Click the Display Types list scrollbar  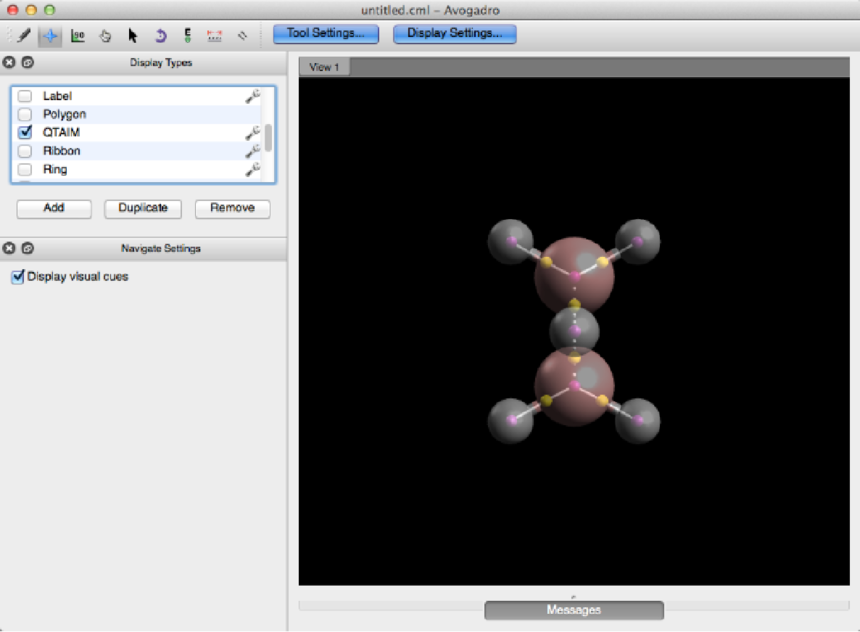268,137
